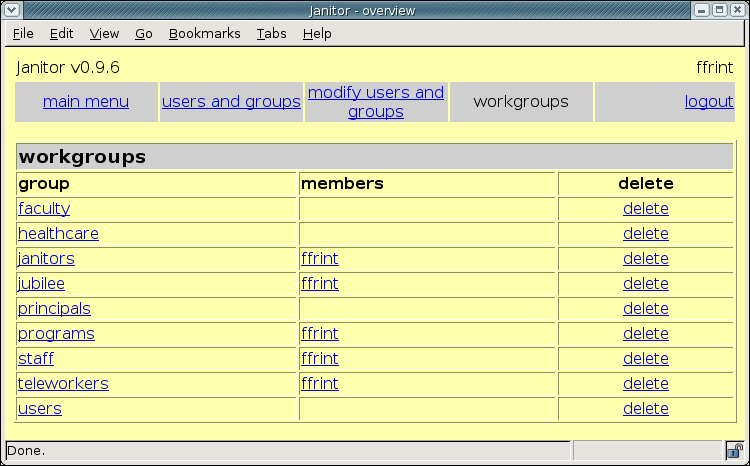Select the workgroups navigation tab

[521, 101]
